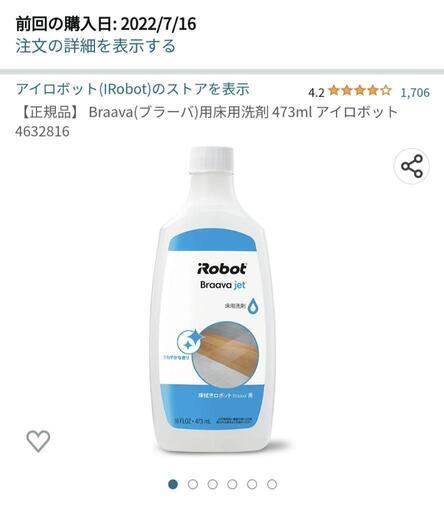444x512 pixels.
Task: Tap the 前回の購入日 2022/7/16 purchase notice
Action: [106, 24]
